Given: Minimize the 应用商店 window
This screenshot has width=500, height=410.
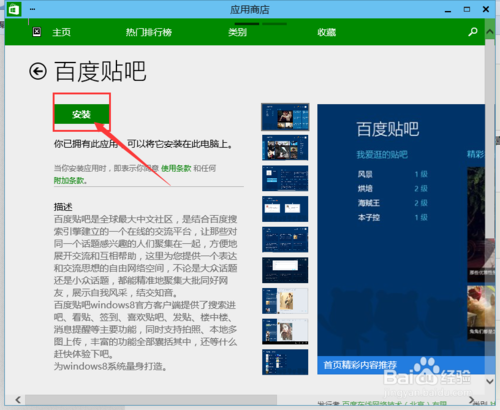Looking at the screenshot, I should tap(448, 10).
